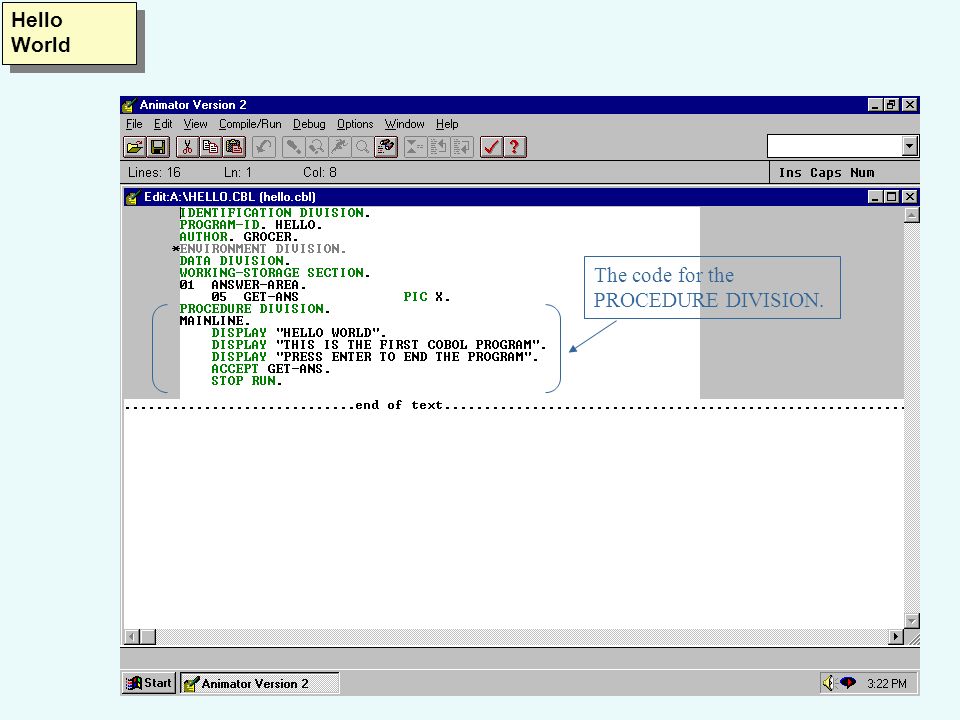Click the IDENTIFICATION DIVISION line
960x720 pixels.
click(275, 212)
